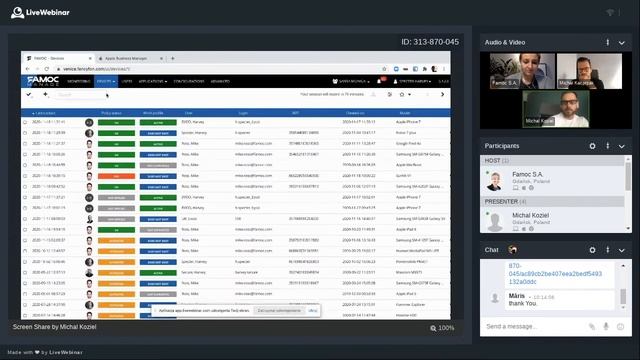Open the browser profile avatar icon
Viewport: 640px width, 360px height.
click(434, 69)
